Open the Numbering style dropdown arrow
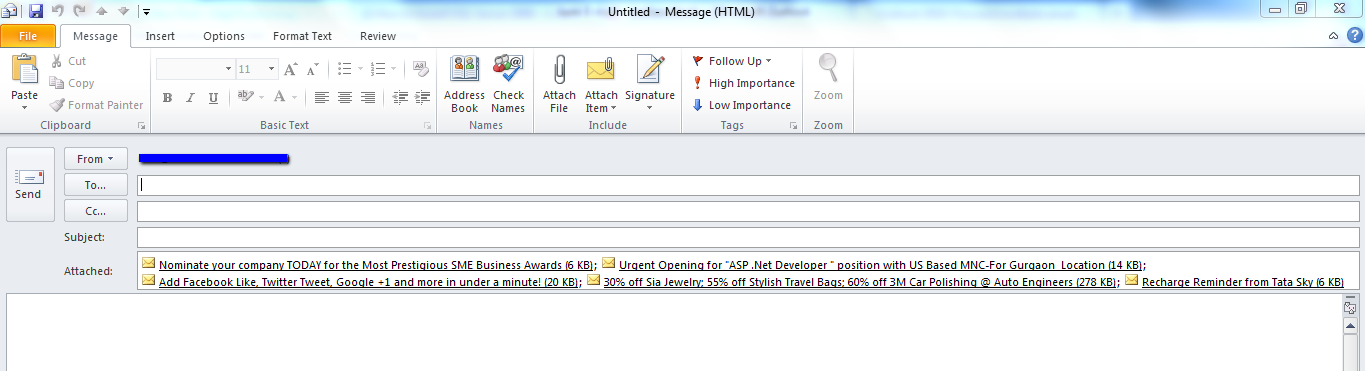The height and width of the screenshot is (371, 1365). pos(393,69)
